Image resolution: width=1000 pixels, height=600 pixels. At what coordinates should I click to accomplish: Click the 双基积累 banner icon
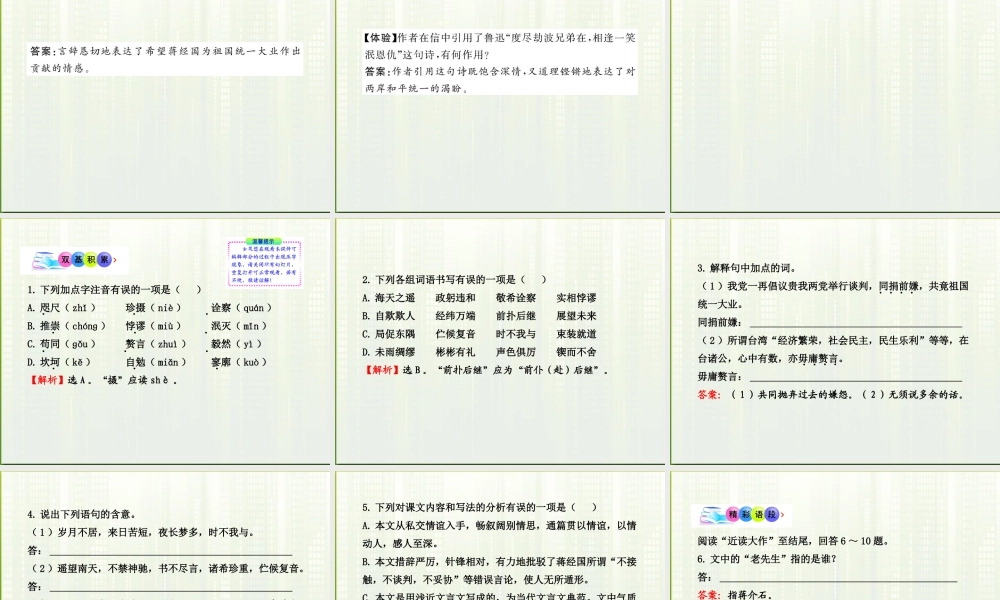click(74, 260)
